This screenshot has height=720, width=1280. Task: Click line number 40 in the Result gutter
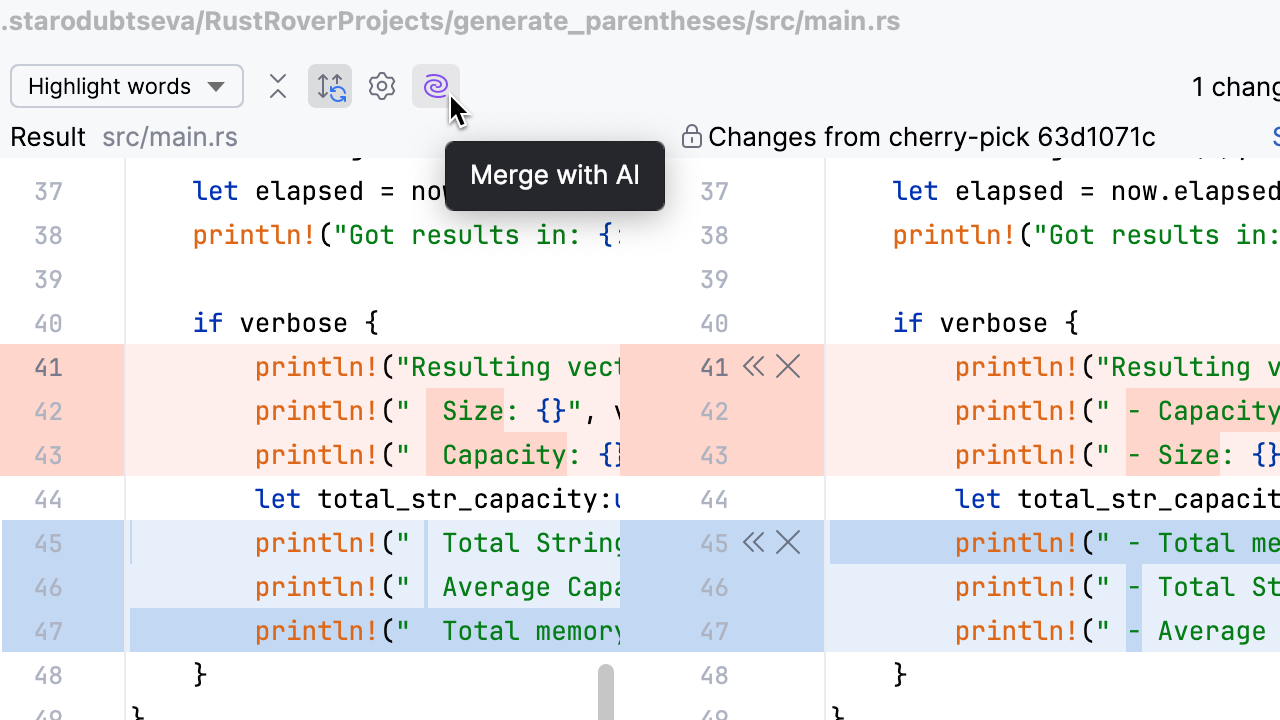(x=48, y=323)
